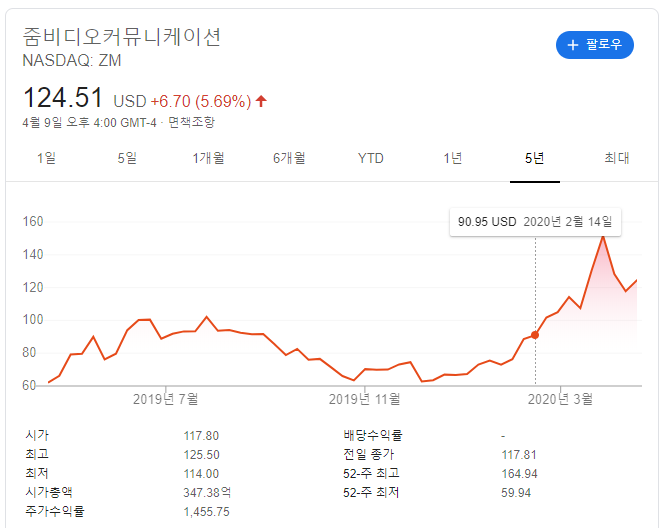Switch to the 5일 chart tab
Screen dimensions: 665x528
click(x=127, y=158)
